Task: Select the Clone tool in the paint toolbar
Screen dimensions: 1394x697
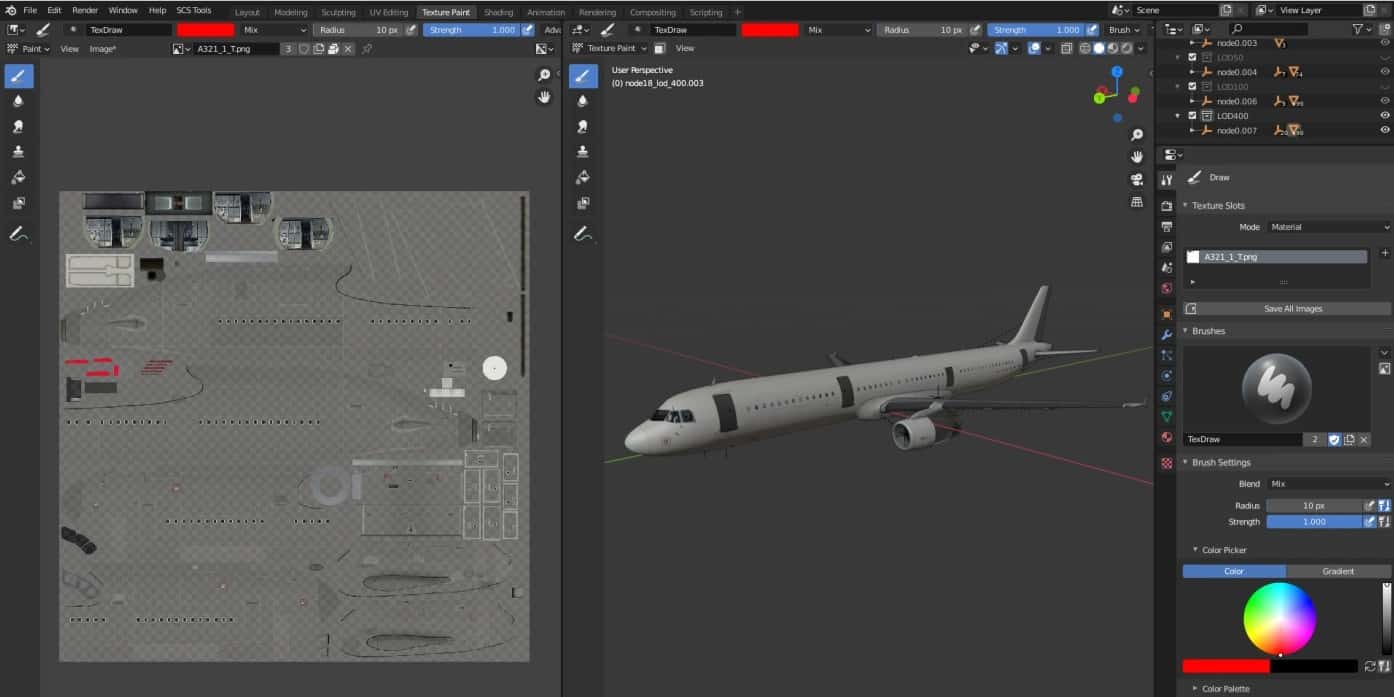Action: [x=18, y=152]
